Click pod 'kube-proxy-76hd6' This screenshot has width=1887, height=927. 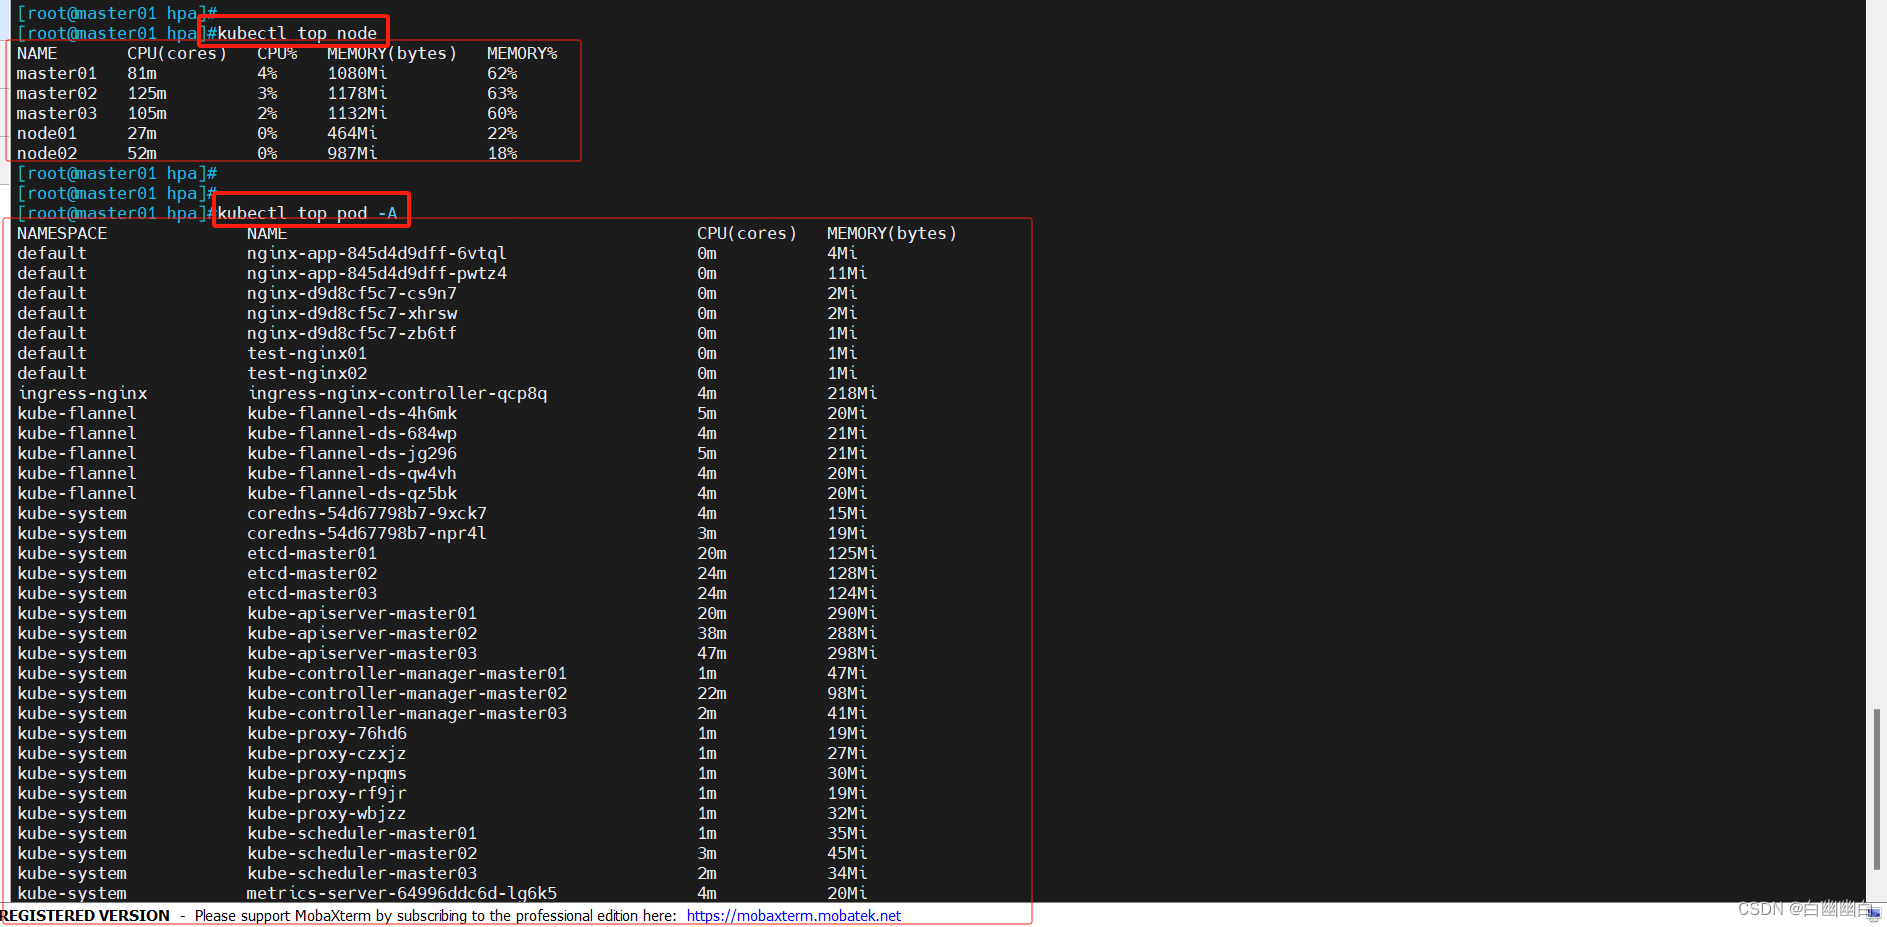coord(327,733)
